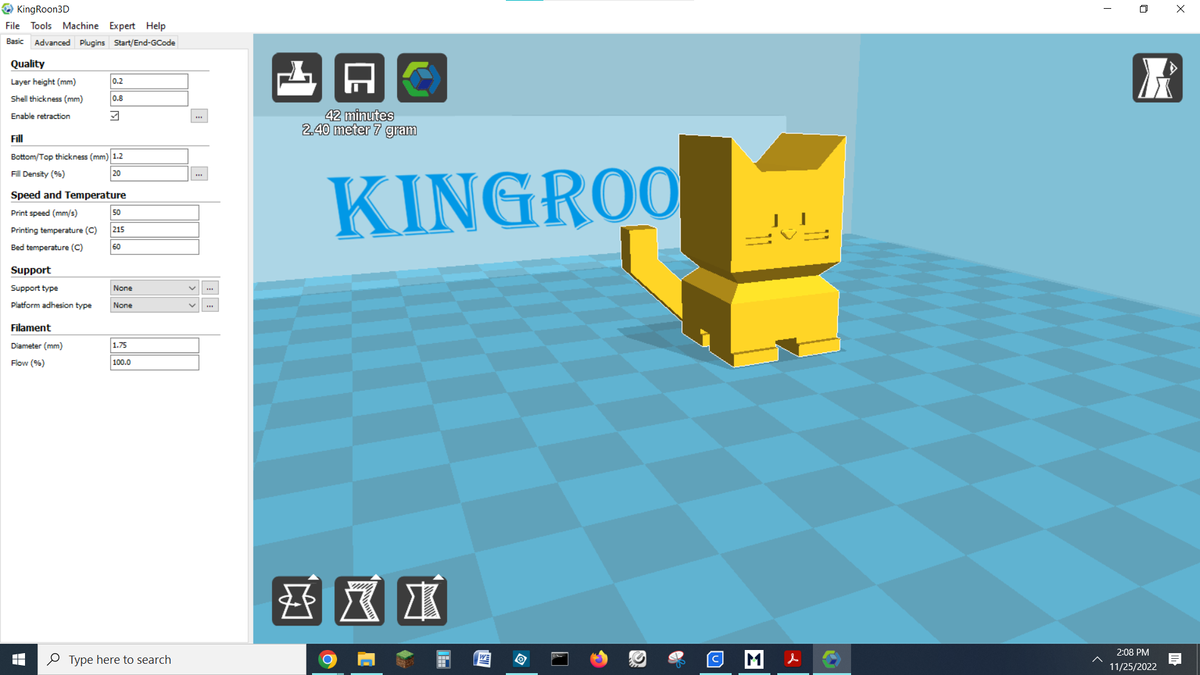
Task: Open the Expert menu
Action: click(122, 25)
